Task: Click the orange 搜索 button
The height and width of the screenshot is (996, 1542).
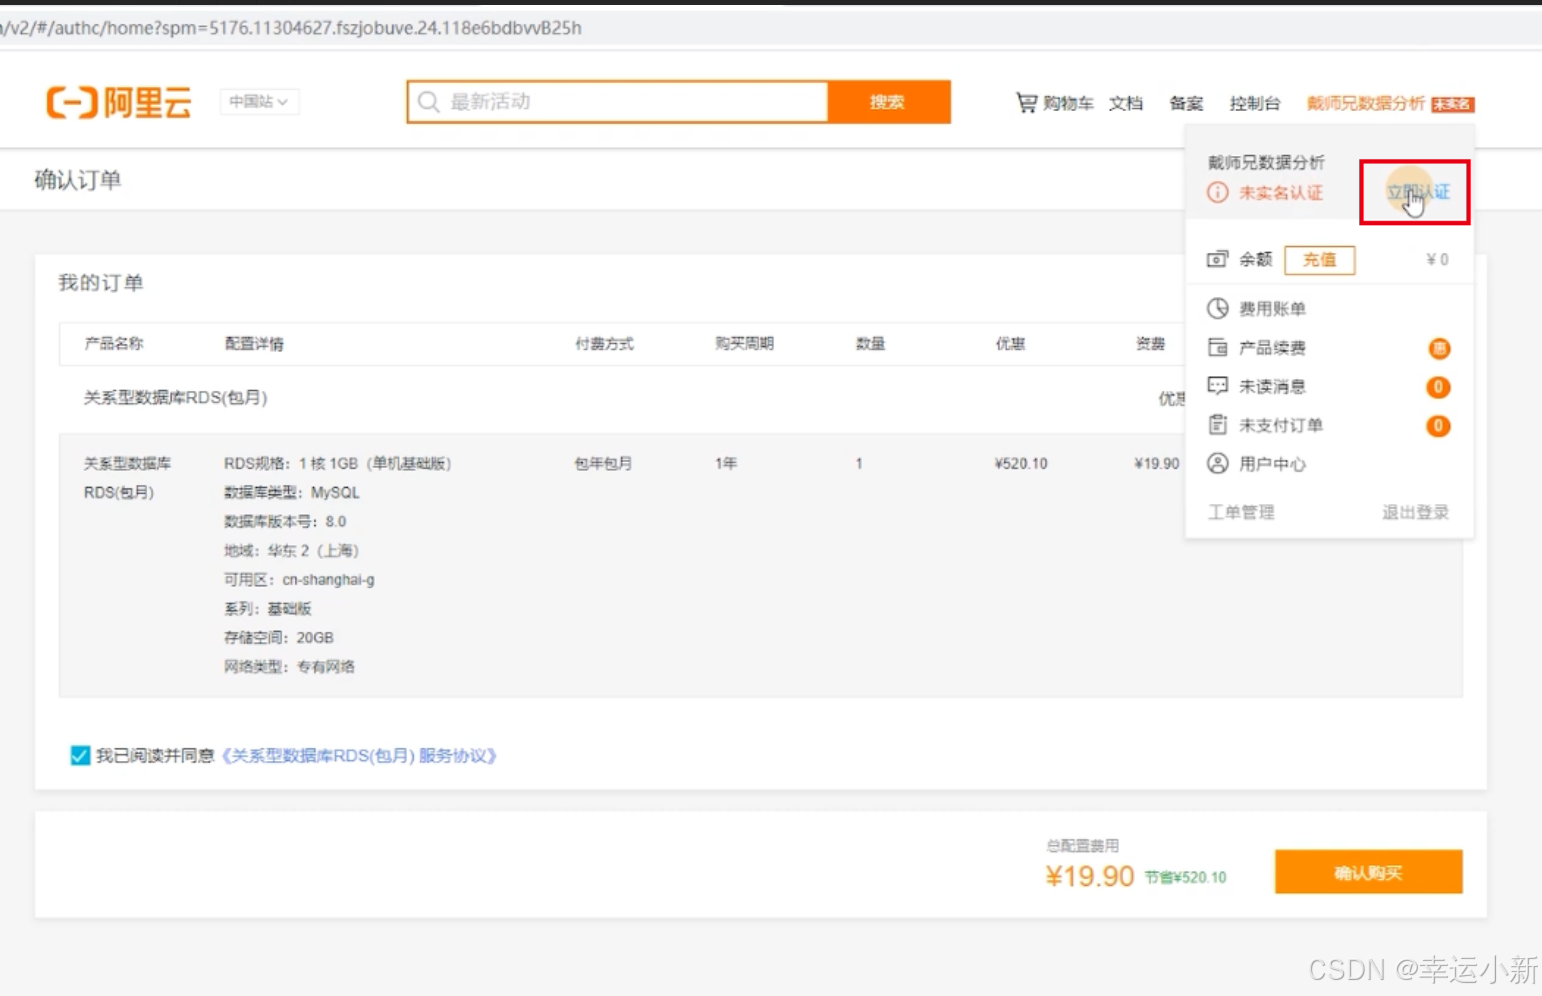Action: click(888, 102)
